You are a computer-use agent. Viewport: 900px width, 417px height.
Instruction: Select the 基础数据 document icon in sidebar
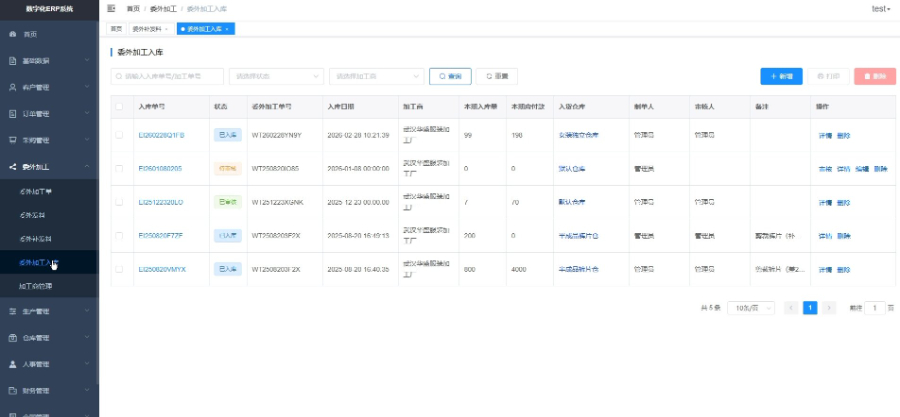tap(12, 61)
